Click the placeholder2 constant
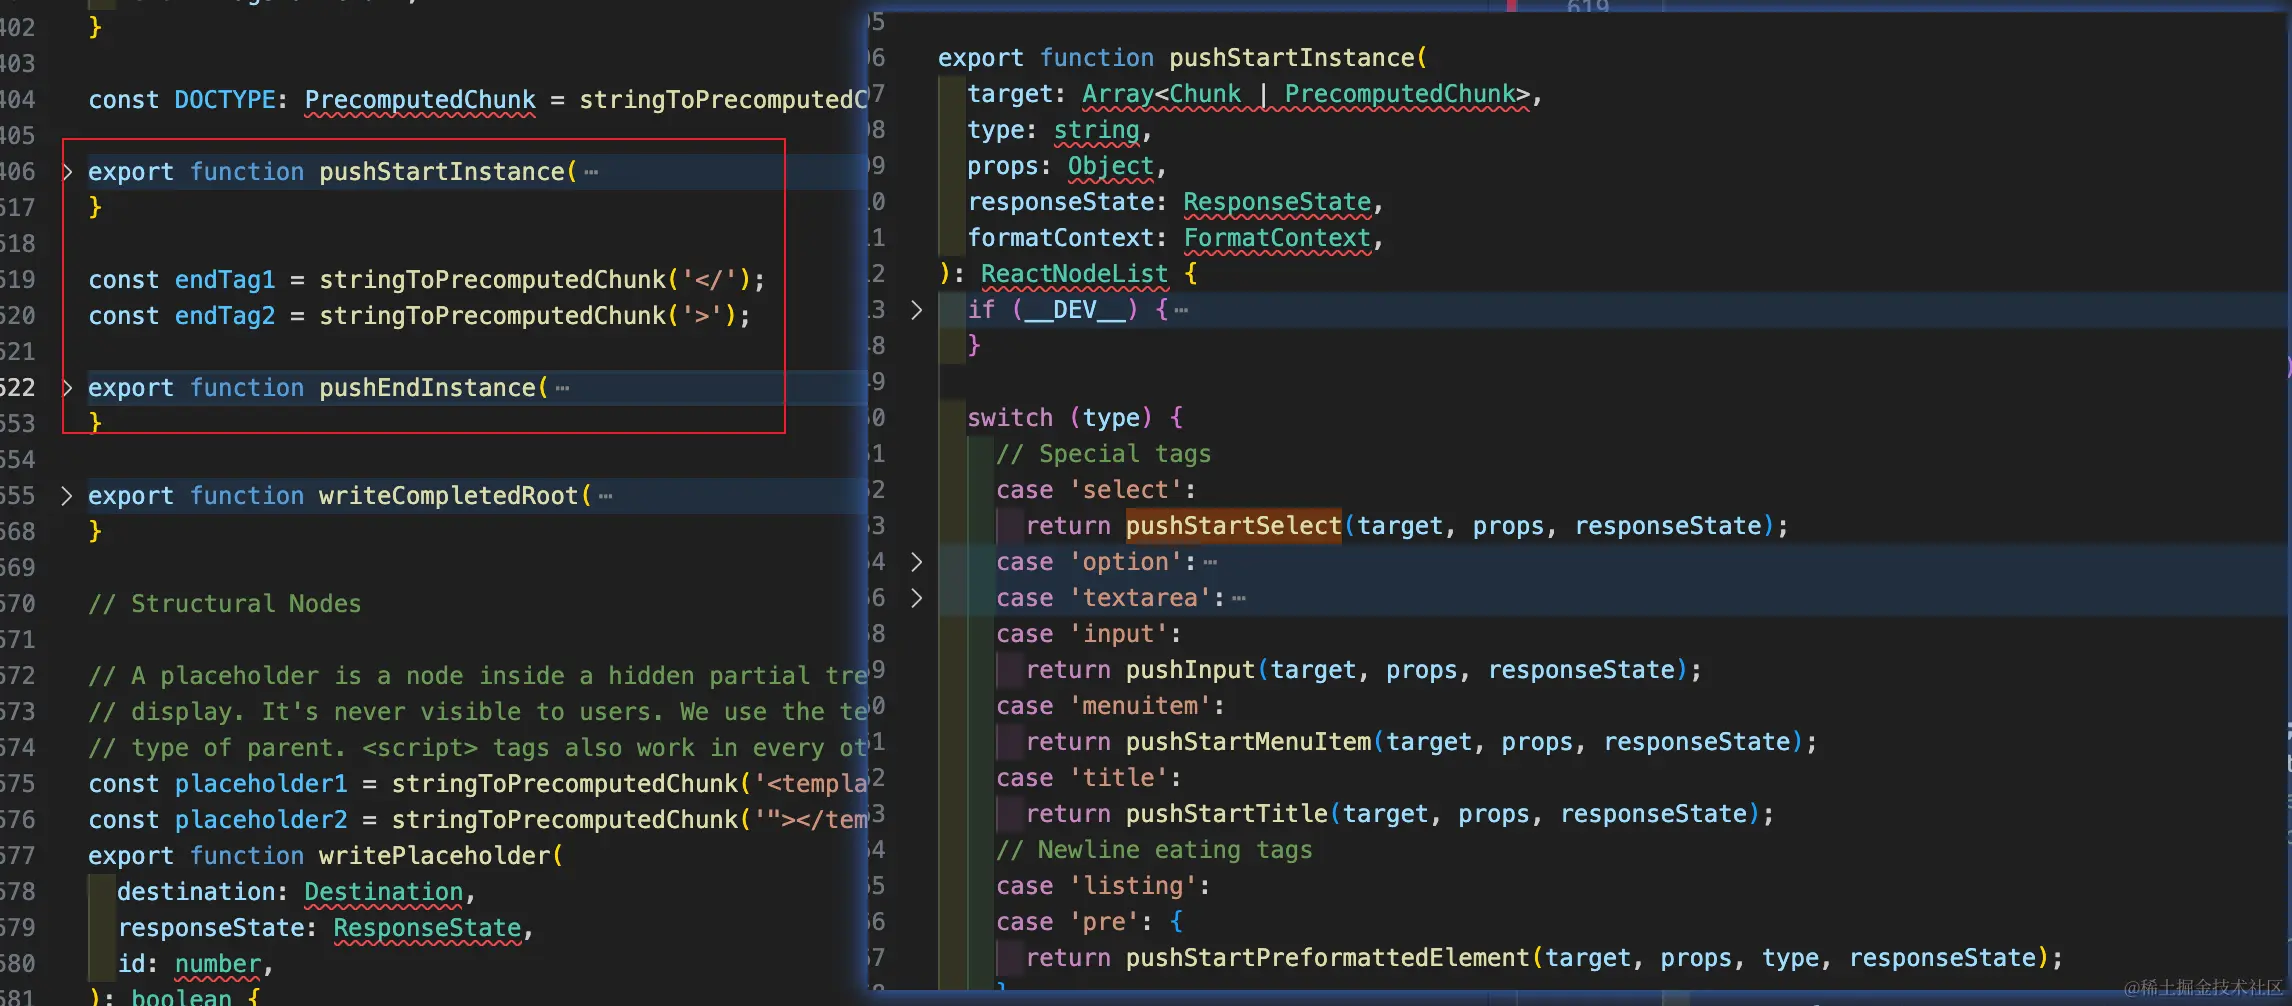The width and height of the screenshot is (2292, 1006). pyautogui.click(x=261, y=820)
